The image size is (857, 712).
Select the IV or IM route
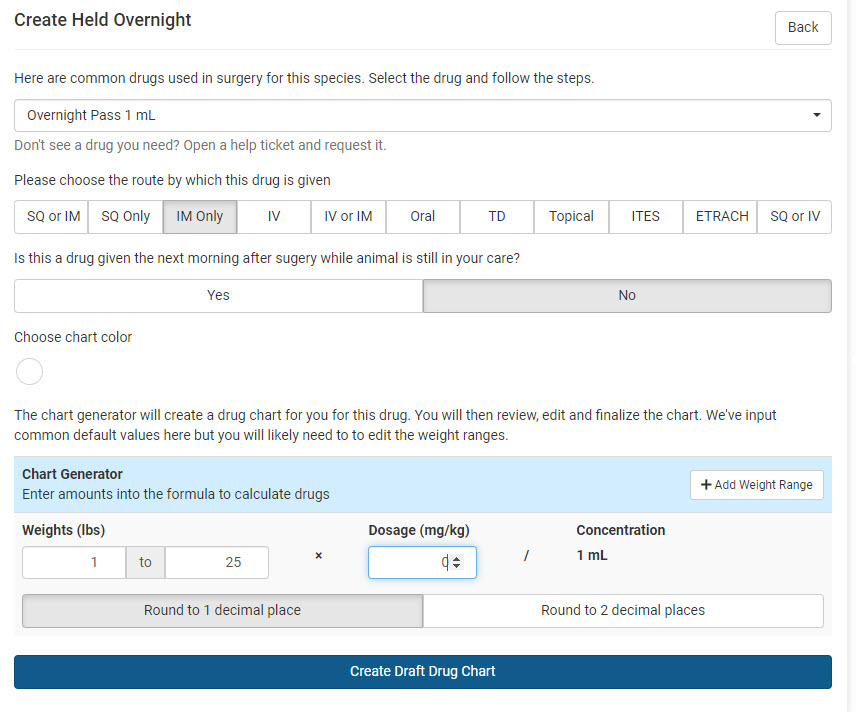point(348,217)
